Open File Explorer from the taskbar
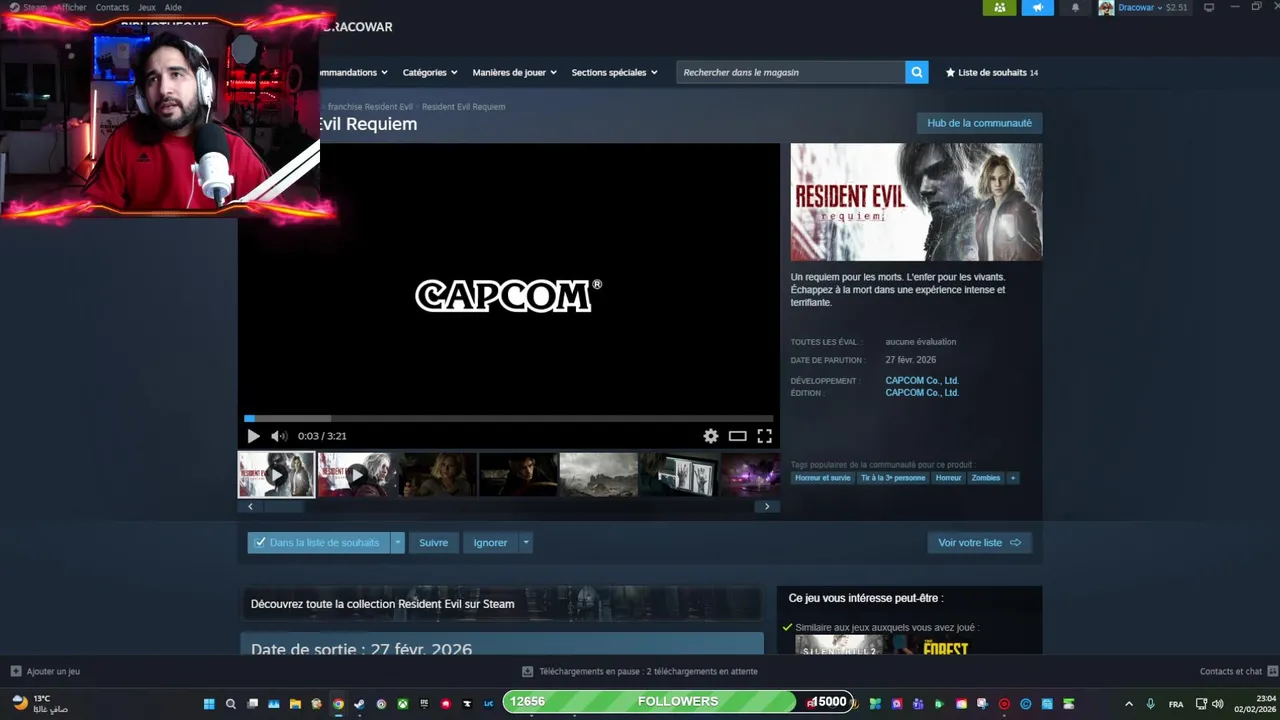The height and width of the screenshot is (720, 1280). coord(295,704)
